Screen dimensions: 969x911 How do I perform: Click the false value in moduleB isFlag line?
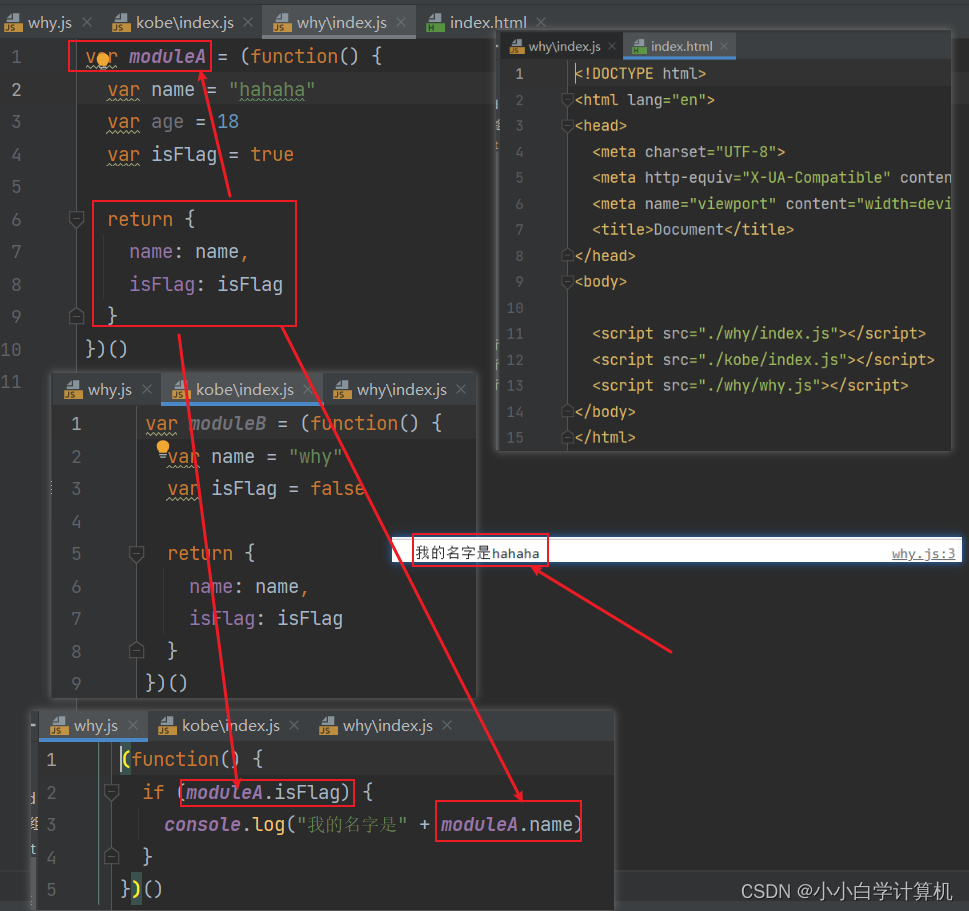point(337,489)
